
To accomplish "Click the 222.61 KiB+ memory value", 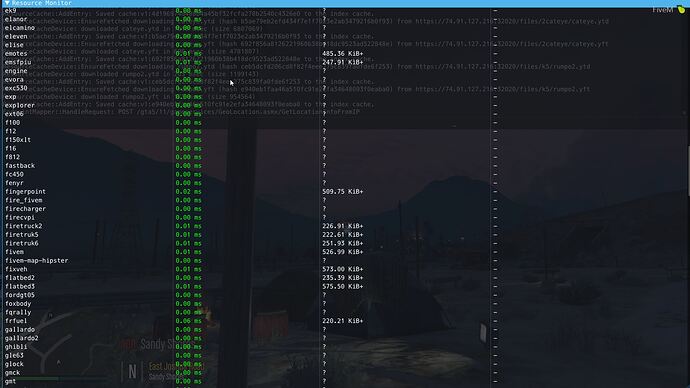I will tap(343, 235).
